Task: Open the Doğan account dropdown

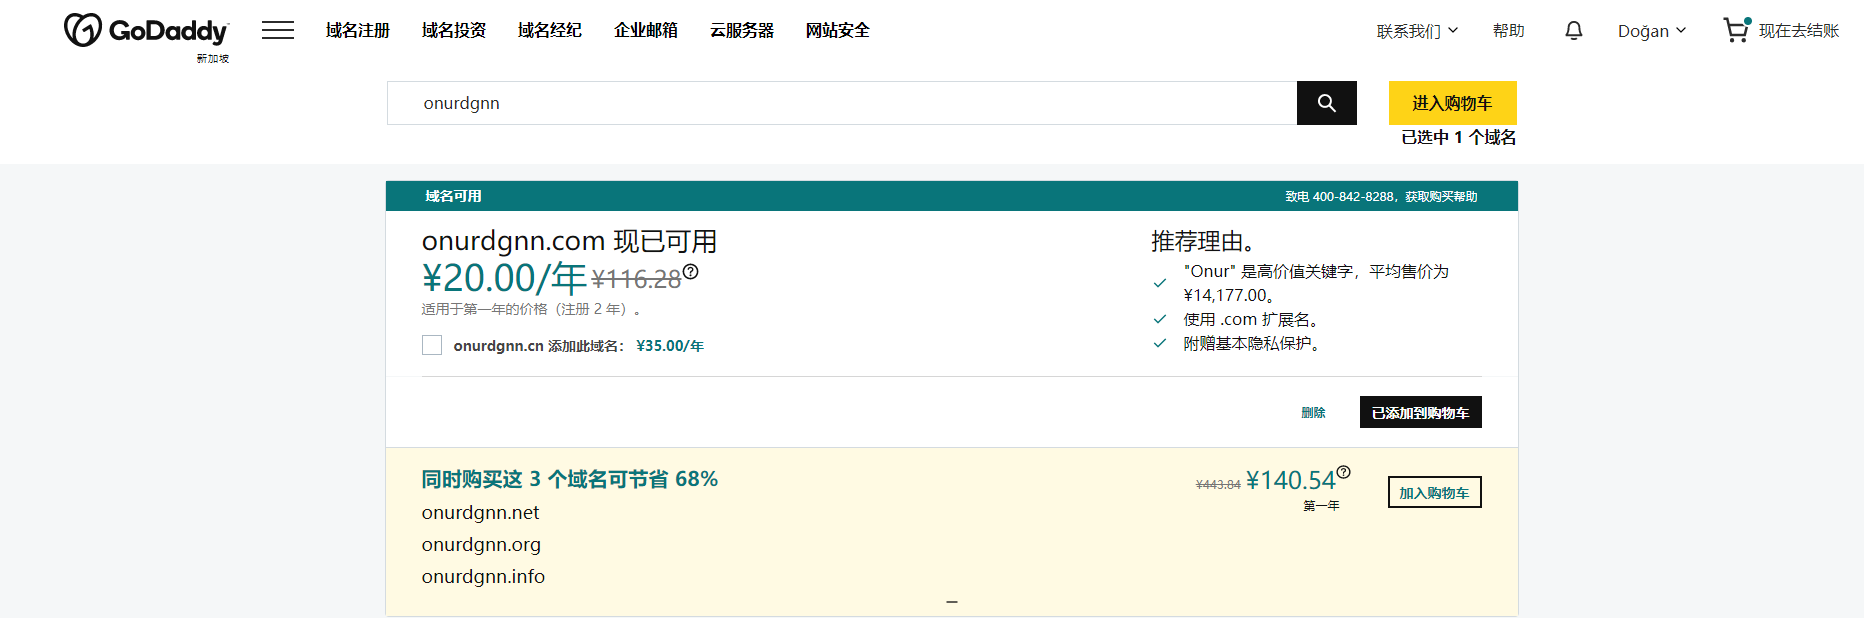Action: tap(1652, 31)
